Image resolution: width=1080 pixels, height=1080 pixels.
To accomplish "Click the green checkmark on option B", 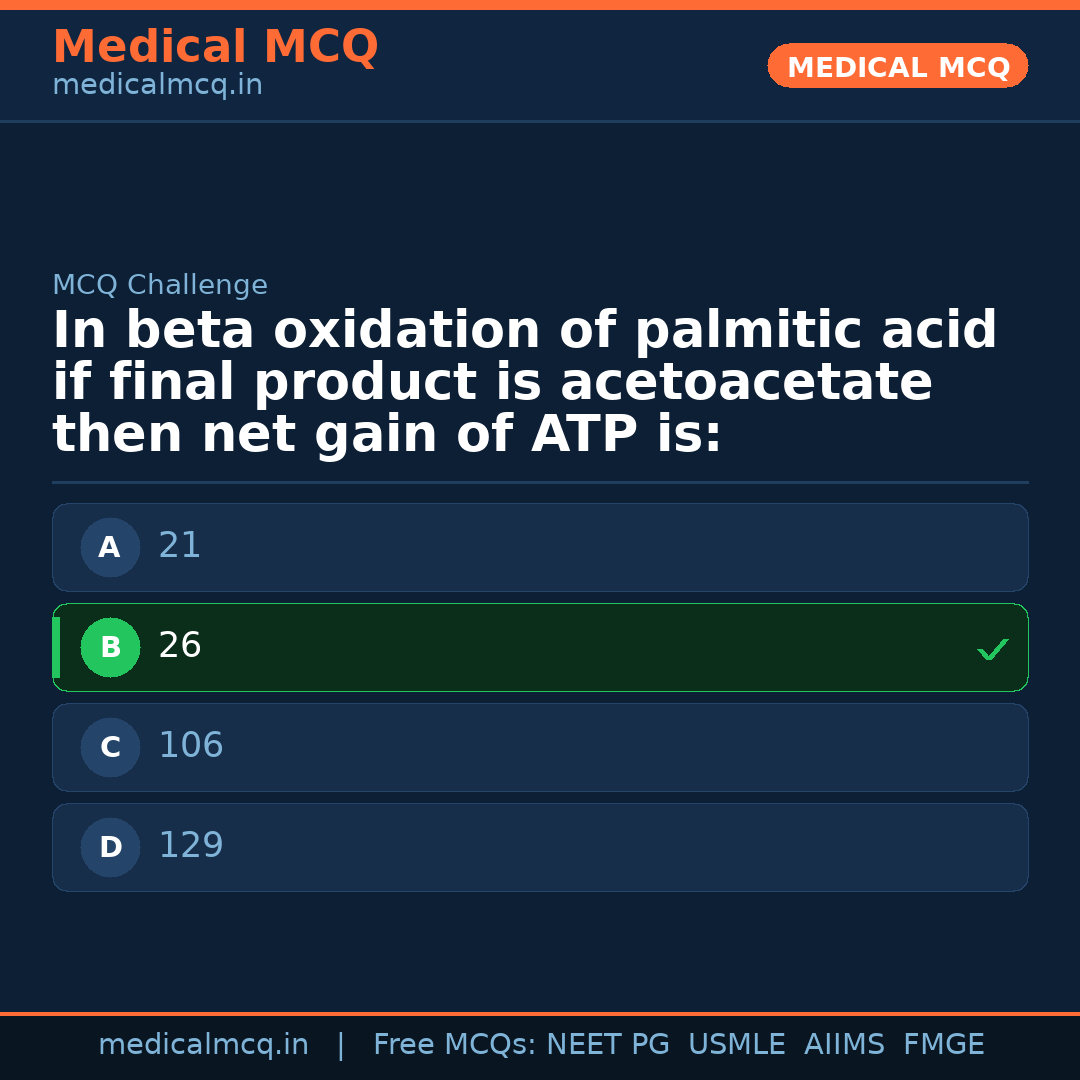I will (x=992, y=649).
